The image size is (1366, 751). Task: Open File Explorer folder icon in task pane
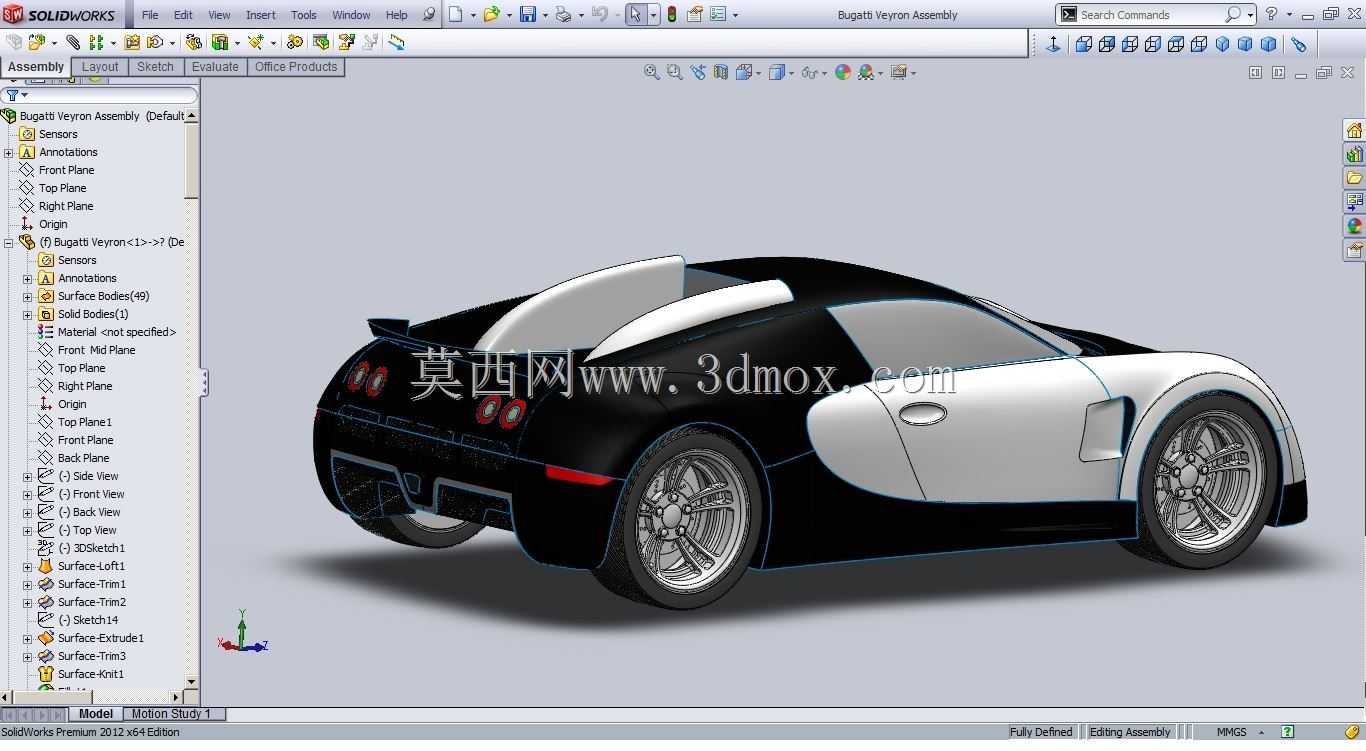[1354, 178]
